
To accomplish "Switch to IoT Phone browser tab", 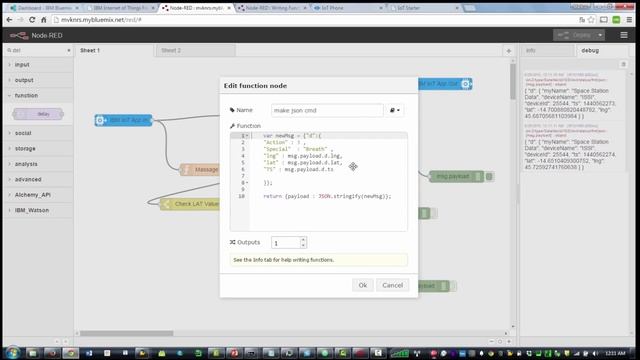I will pyautogui.click(x=348, y=8).
